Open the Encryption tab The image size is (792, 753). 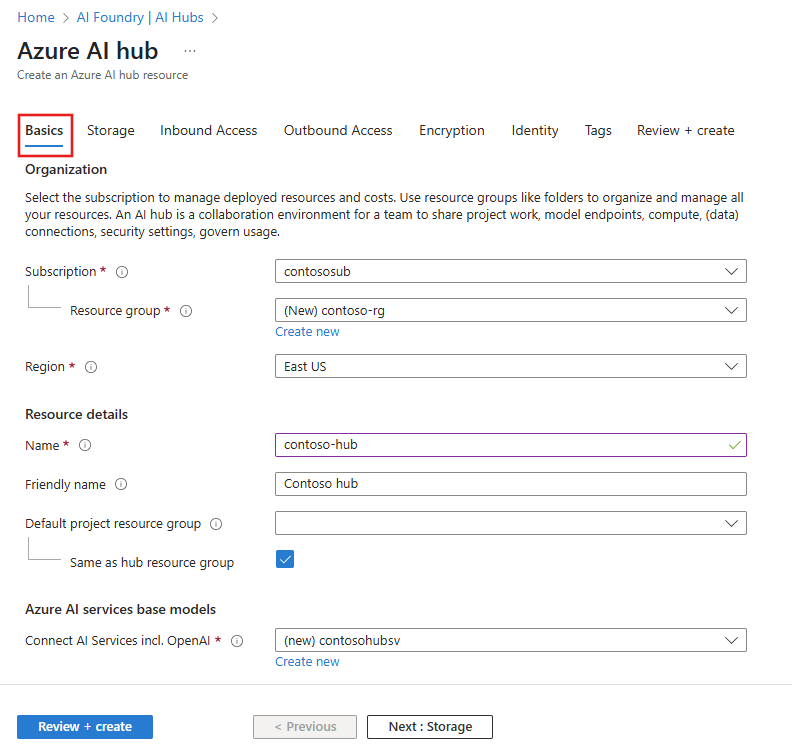click(451, 131)
